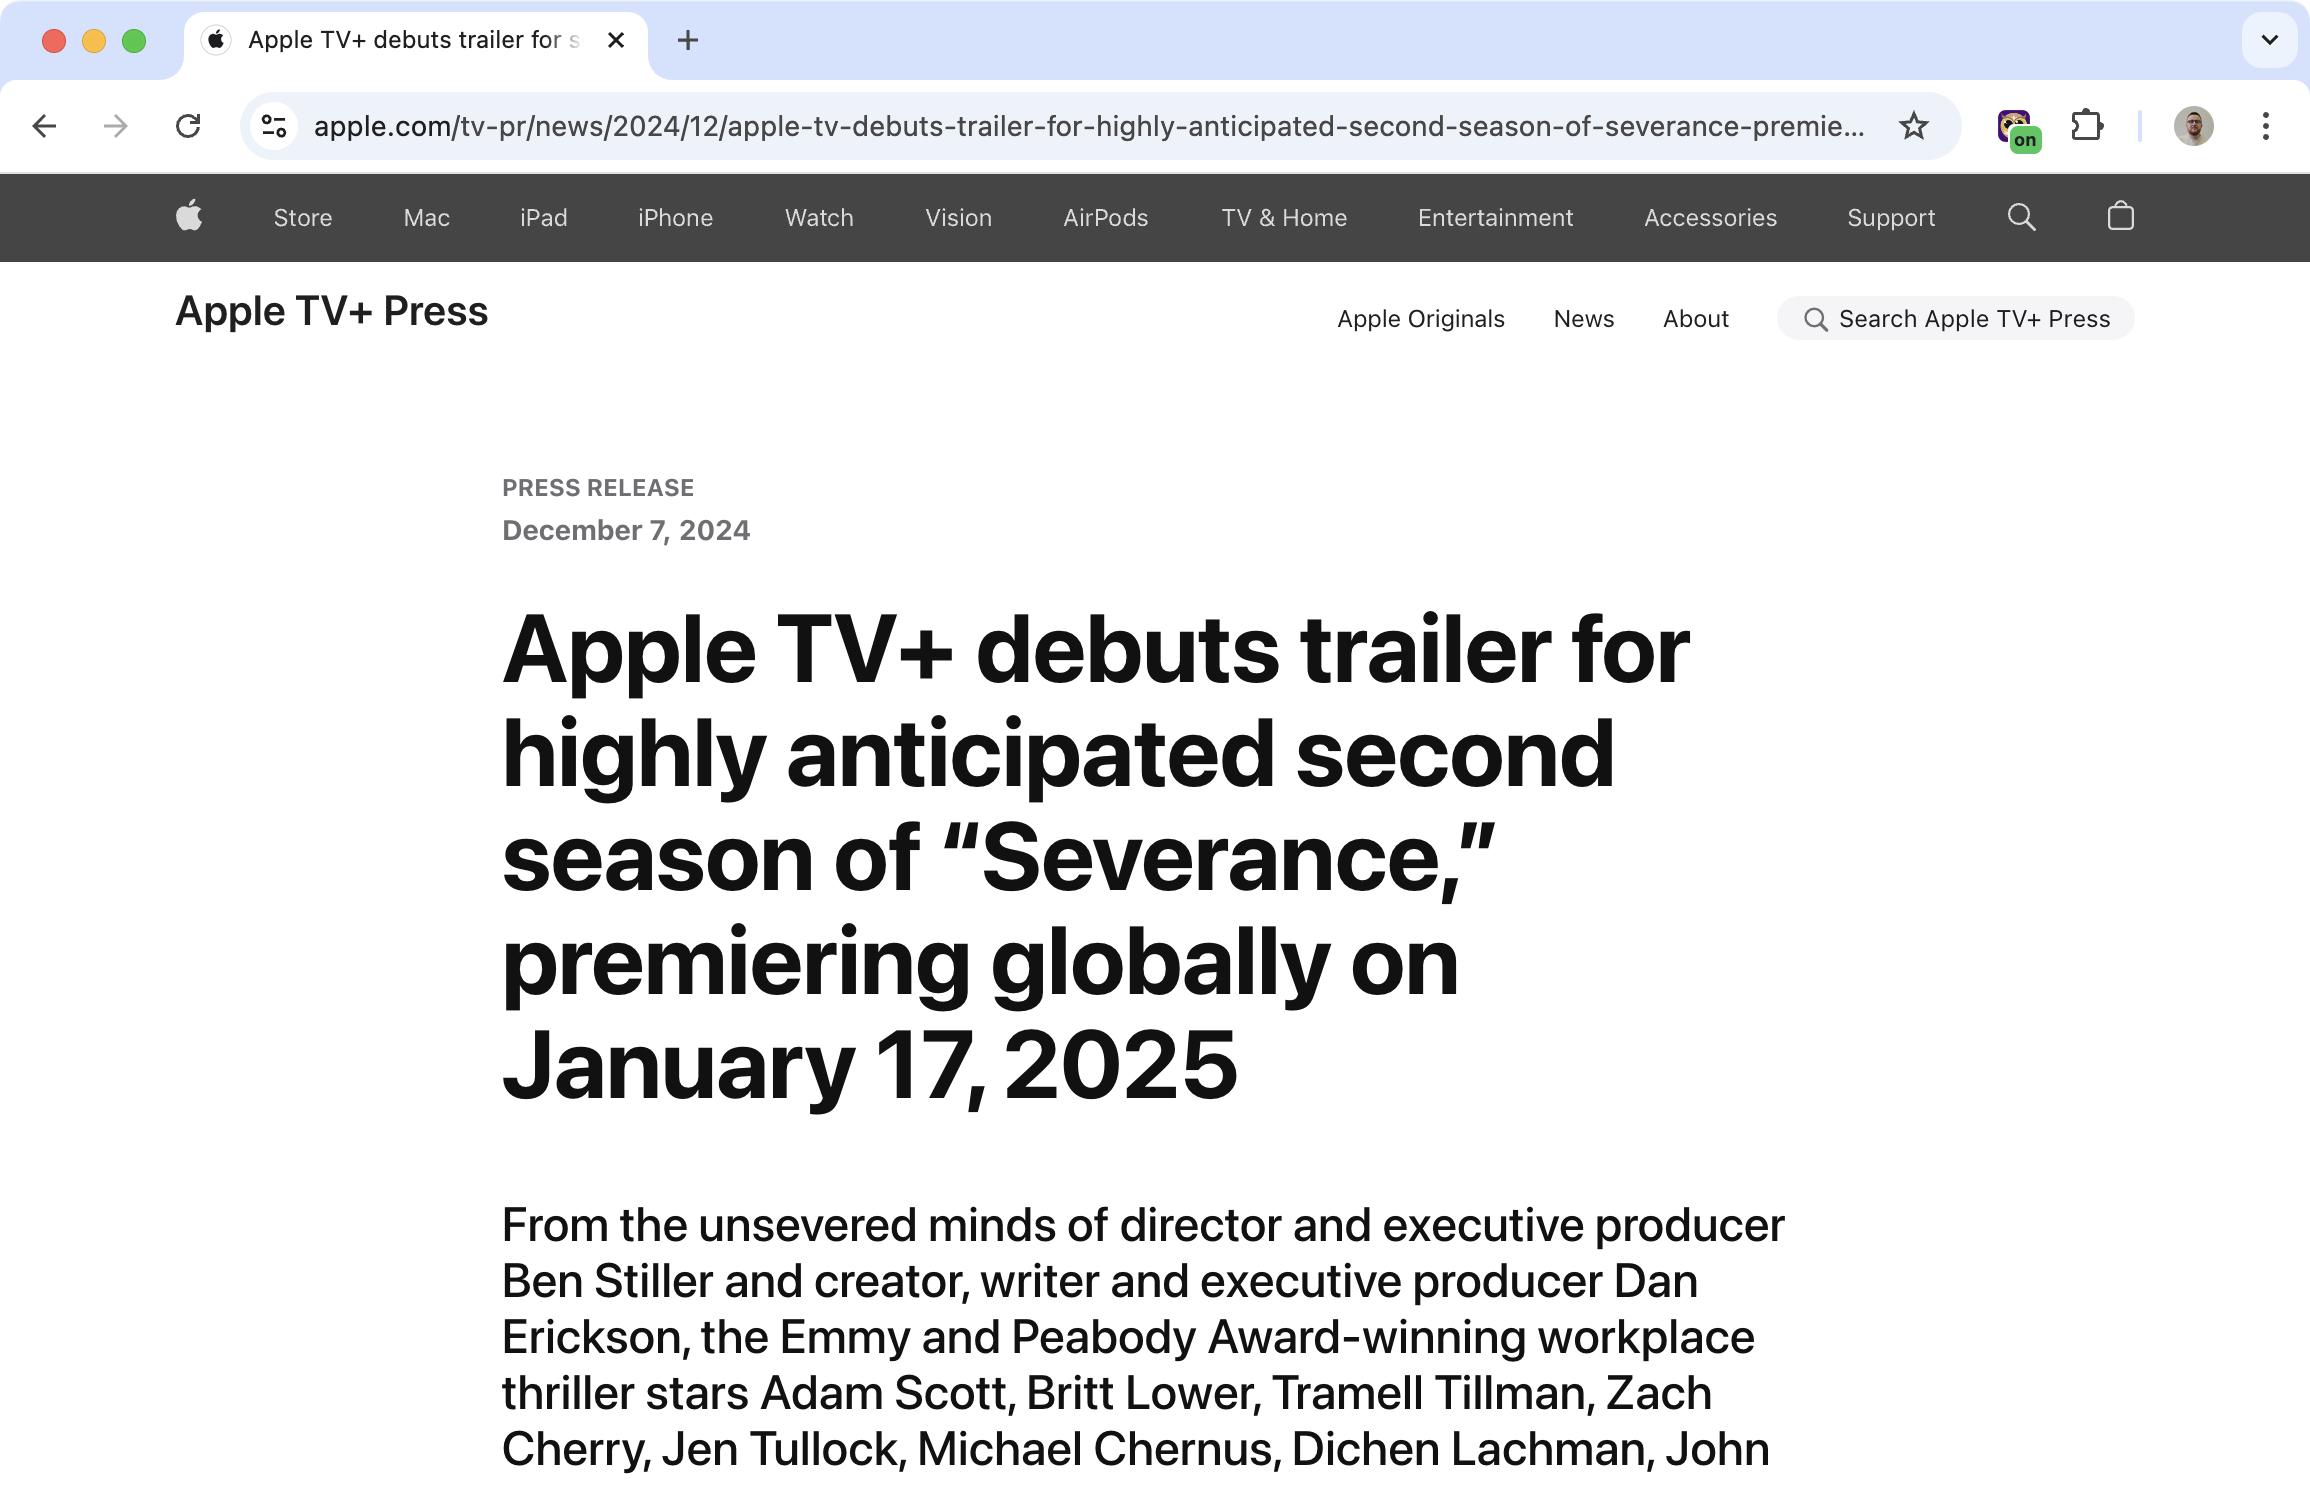Reload the page
The height and width of the screenshot is (1486, 2310).
coord(188,126)
